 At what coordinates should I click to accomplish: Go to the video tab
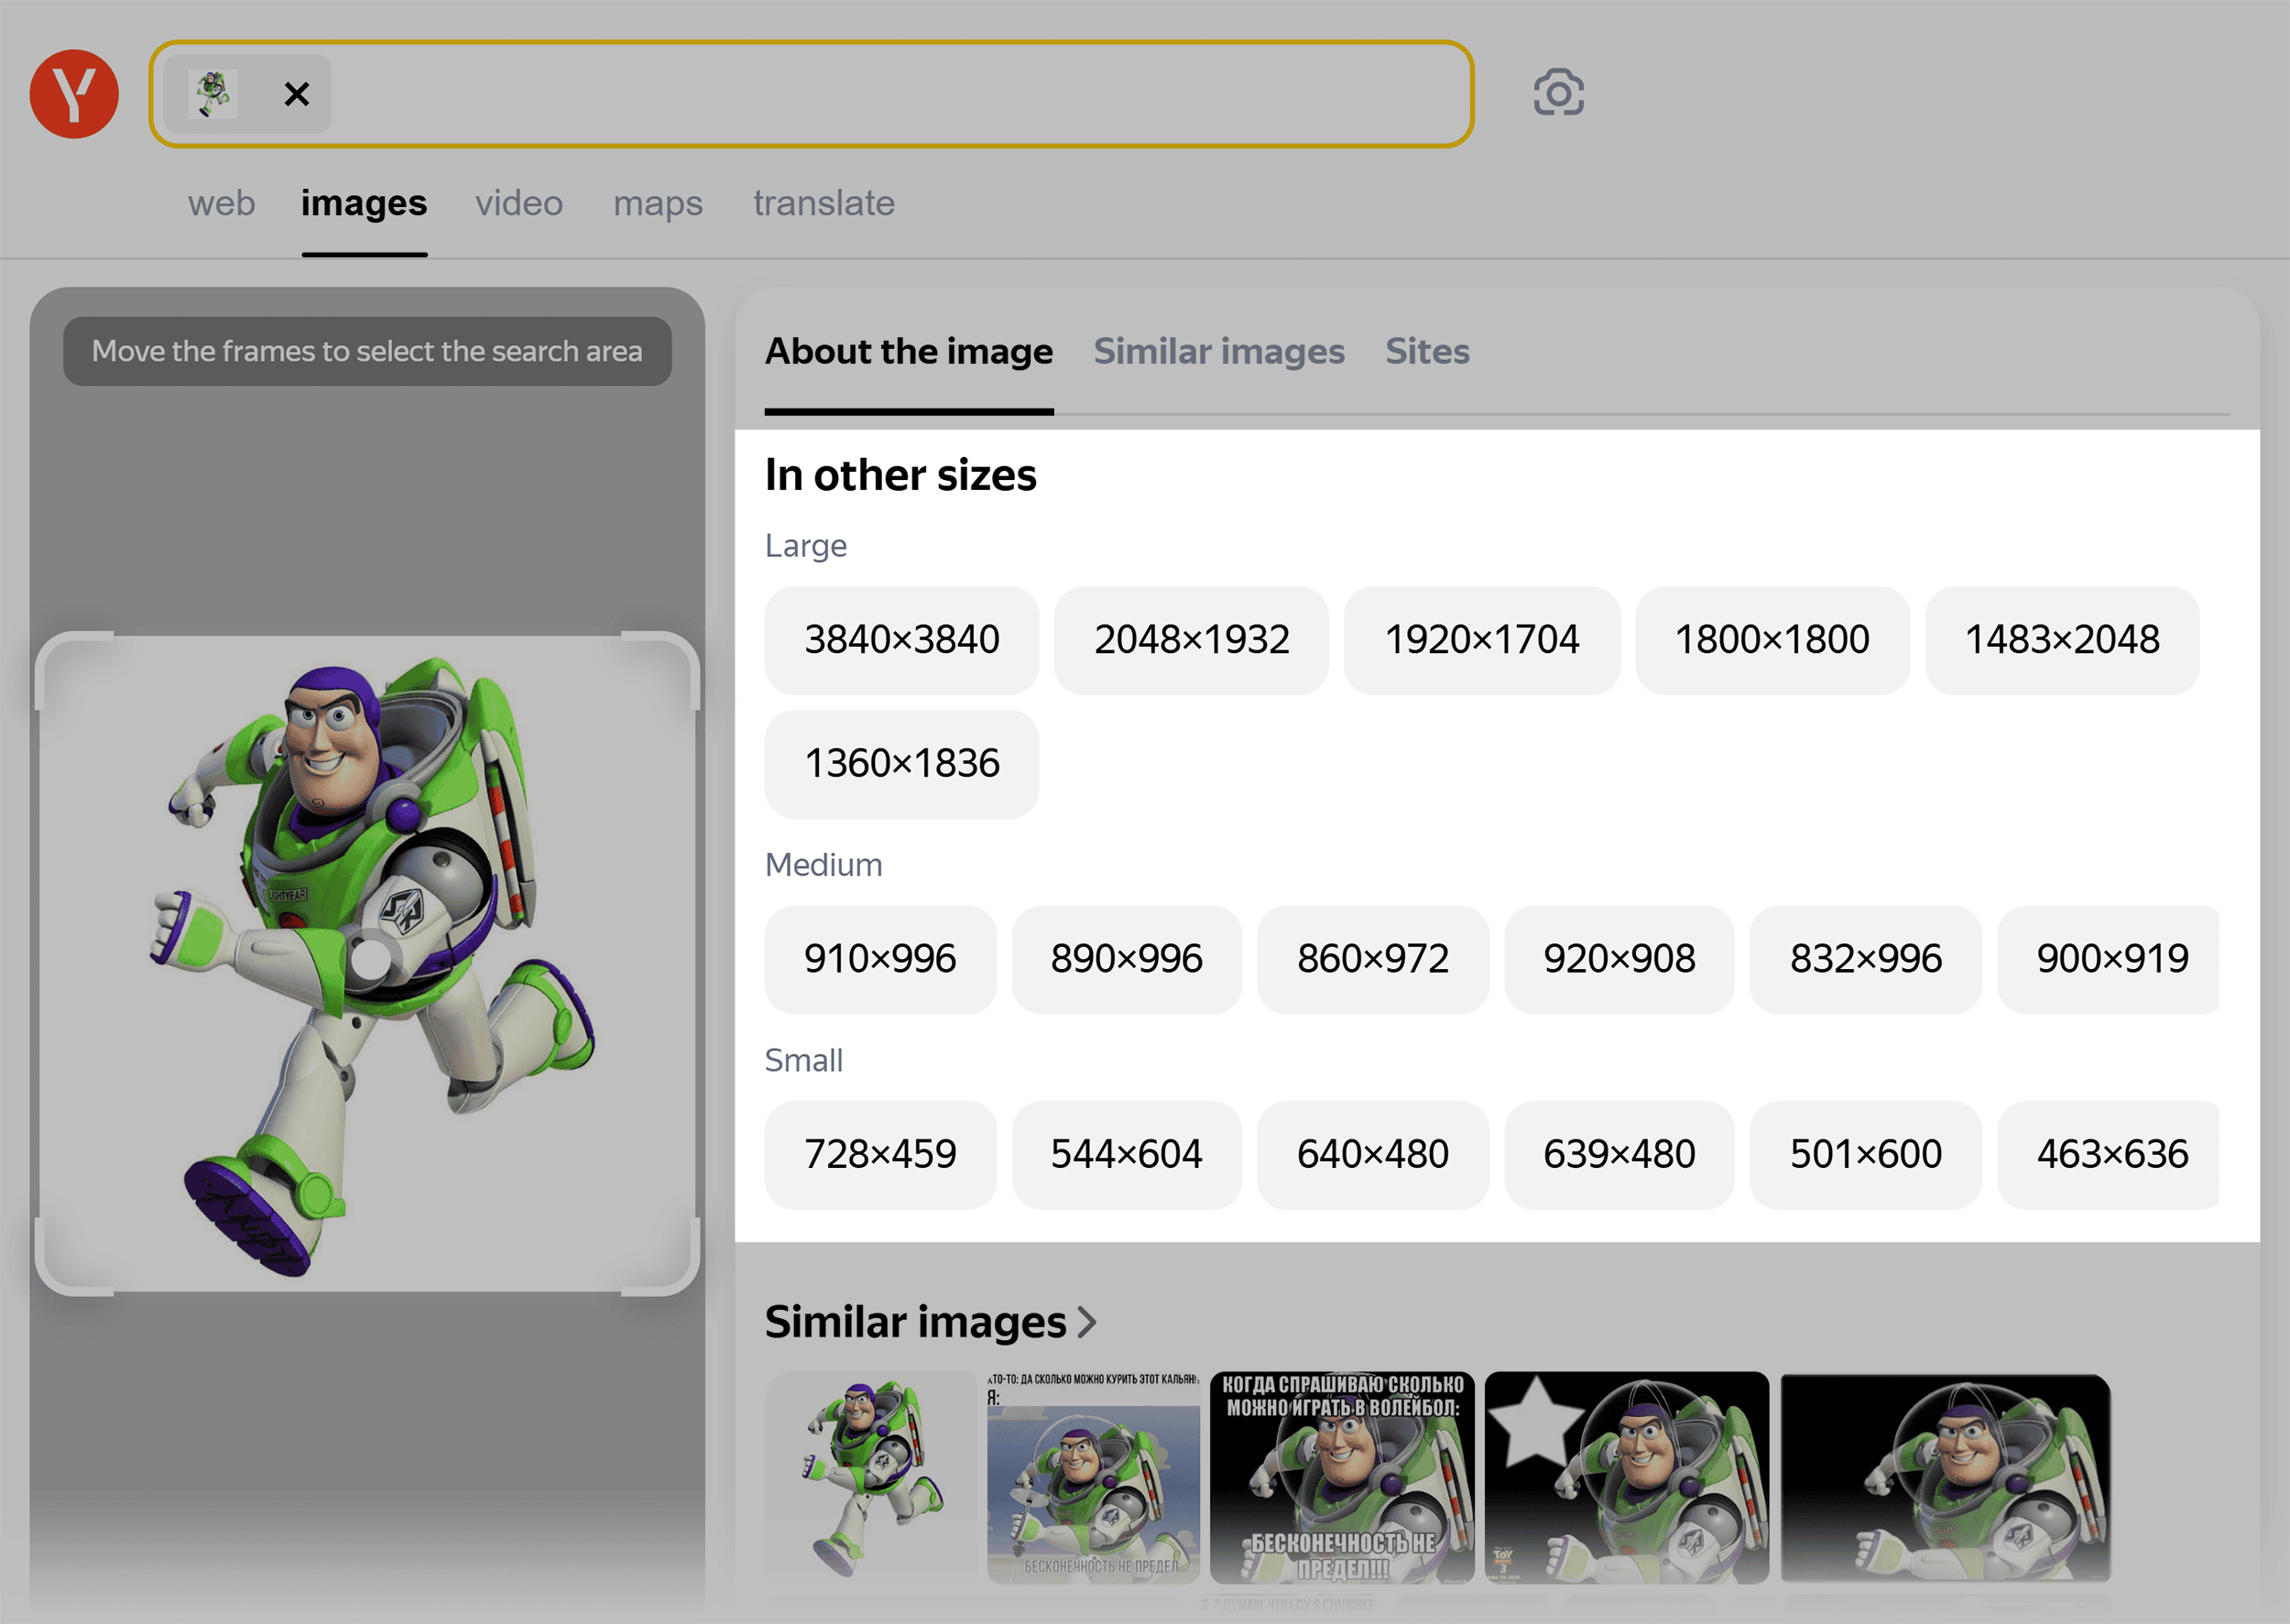coord(519,203)
